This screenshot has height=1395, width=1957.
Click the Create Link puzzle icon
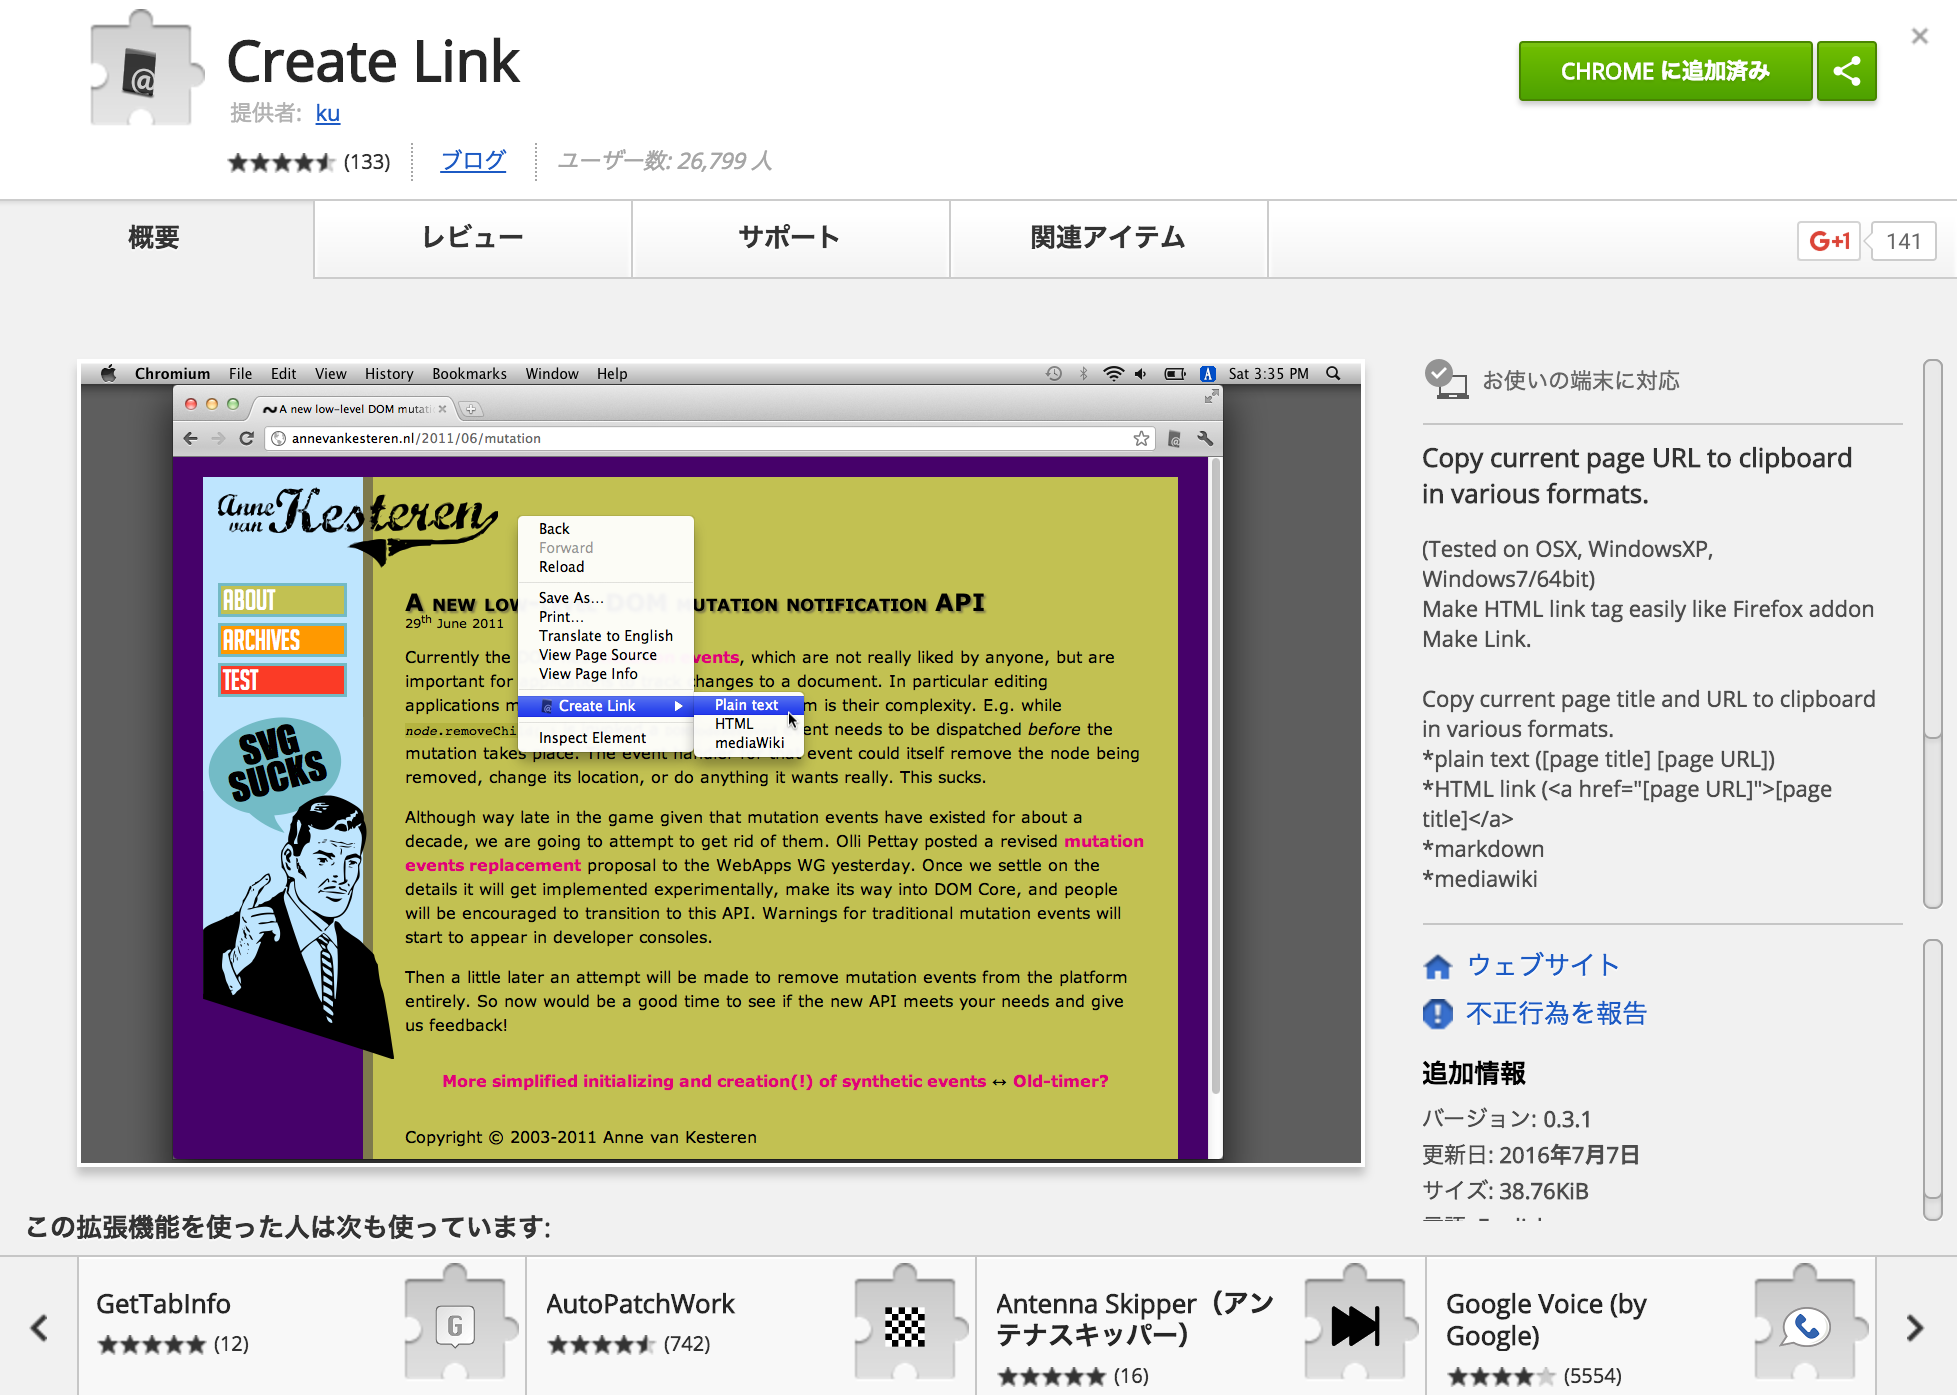pyautogui.click(x=142, y=72)
